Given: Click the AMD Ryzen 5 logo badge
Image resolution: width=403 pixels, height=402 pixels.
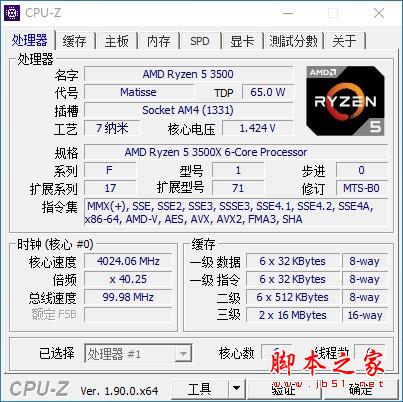Looking at the screenshot, I should 345,101.
